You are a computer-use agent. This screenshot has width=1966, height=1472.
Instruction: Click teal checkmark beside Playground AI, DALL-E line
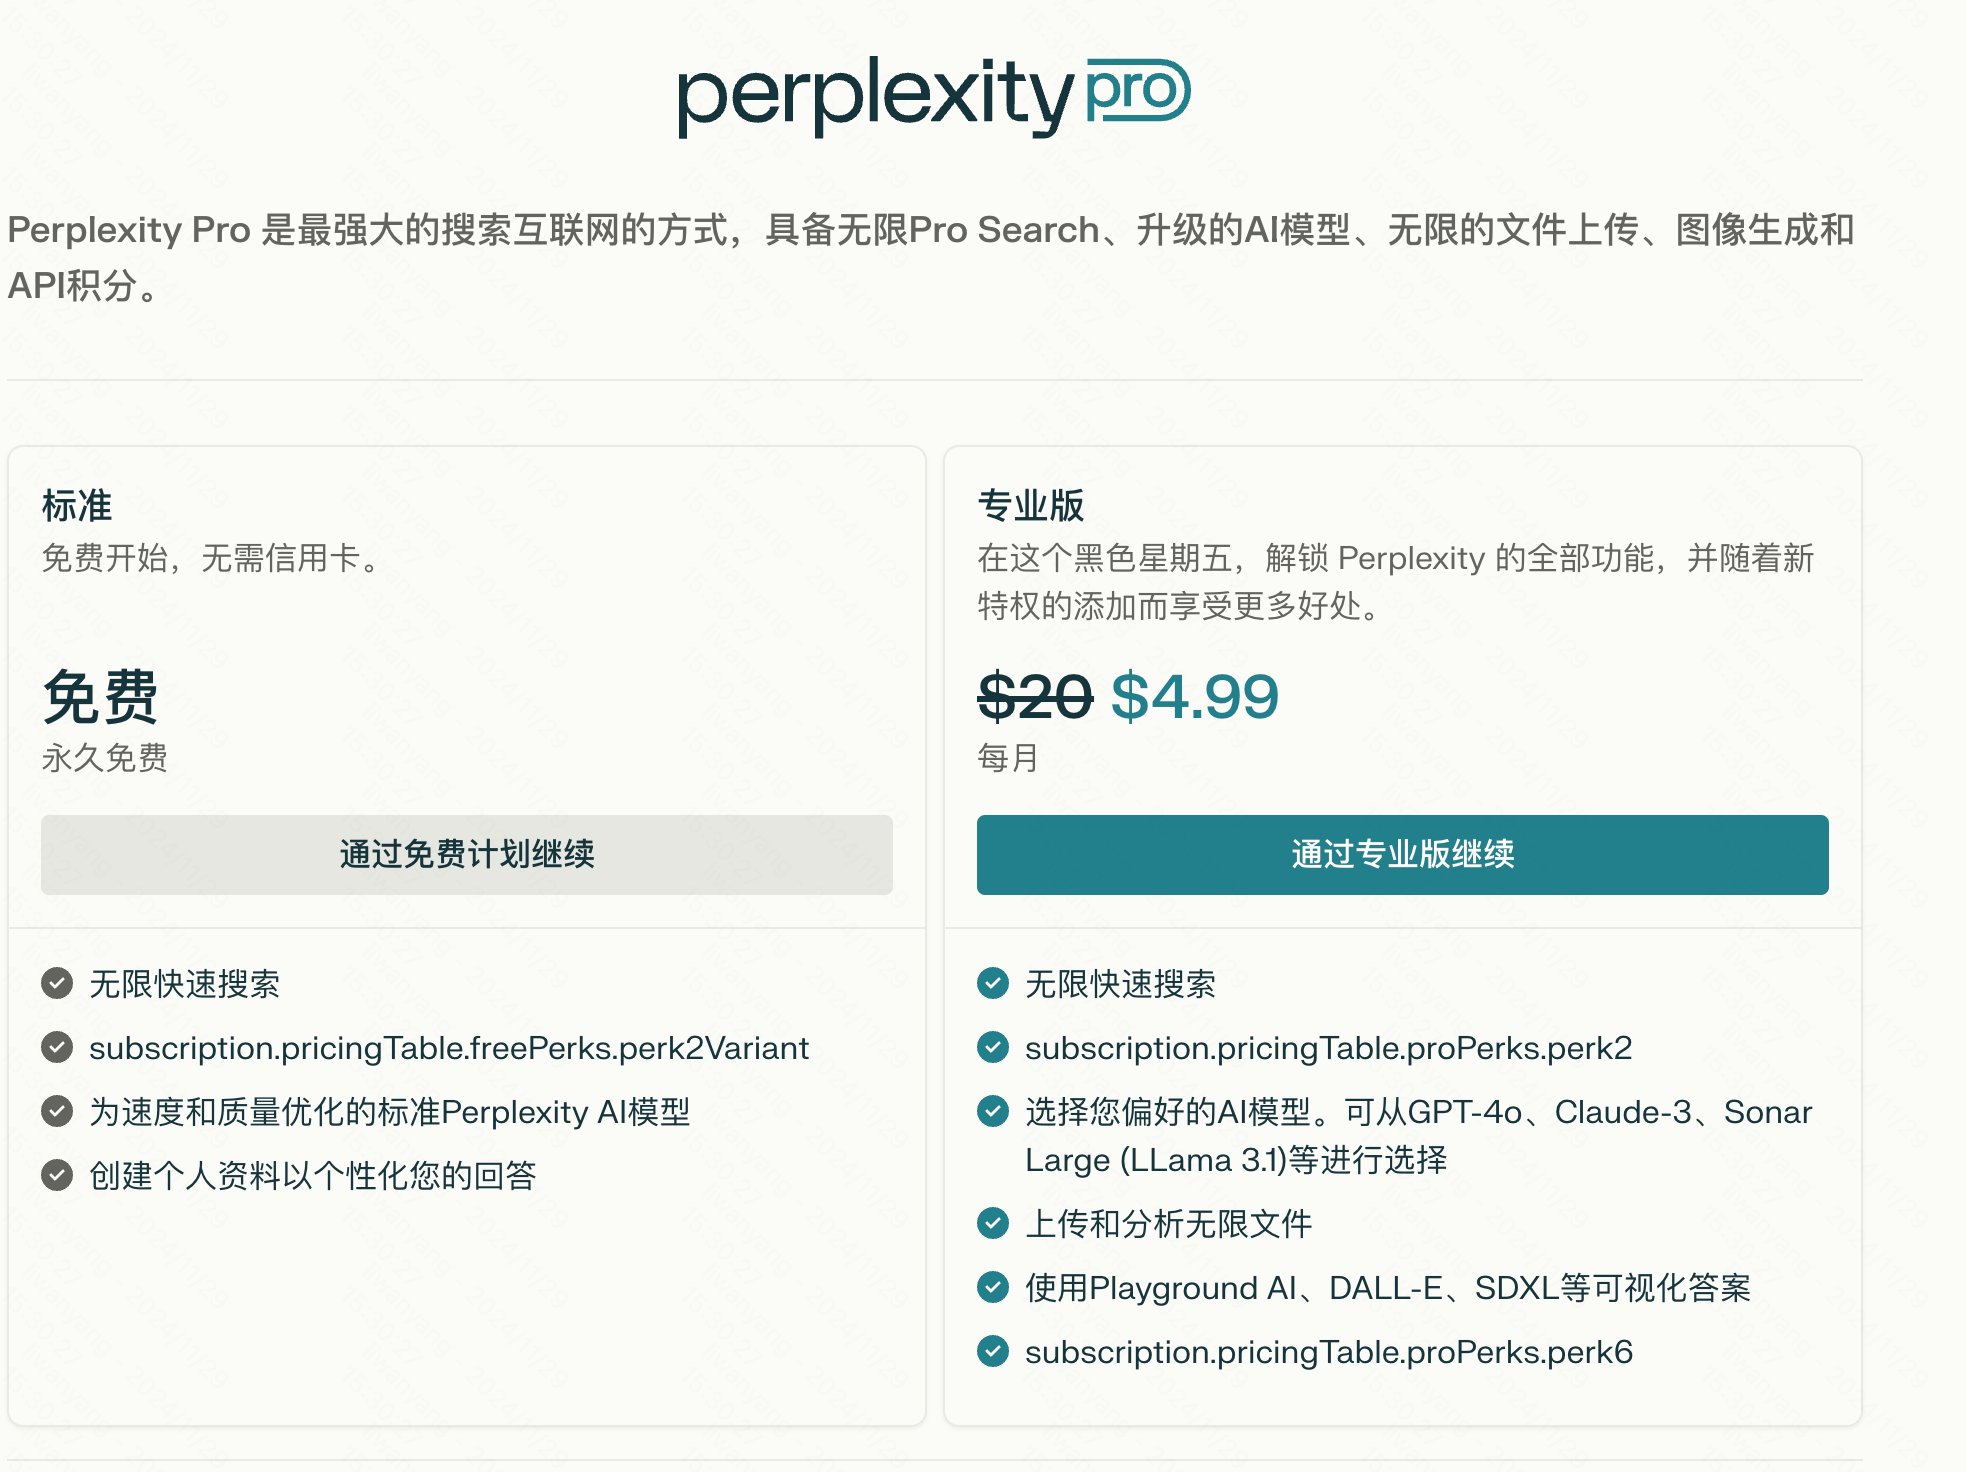tap(993, 1288)
